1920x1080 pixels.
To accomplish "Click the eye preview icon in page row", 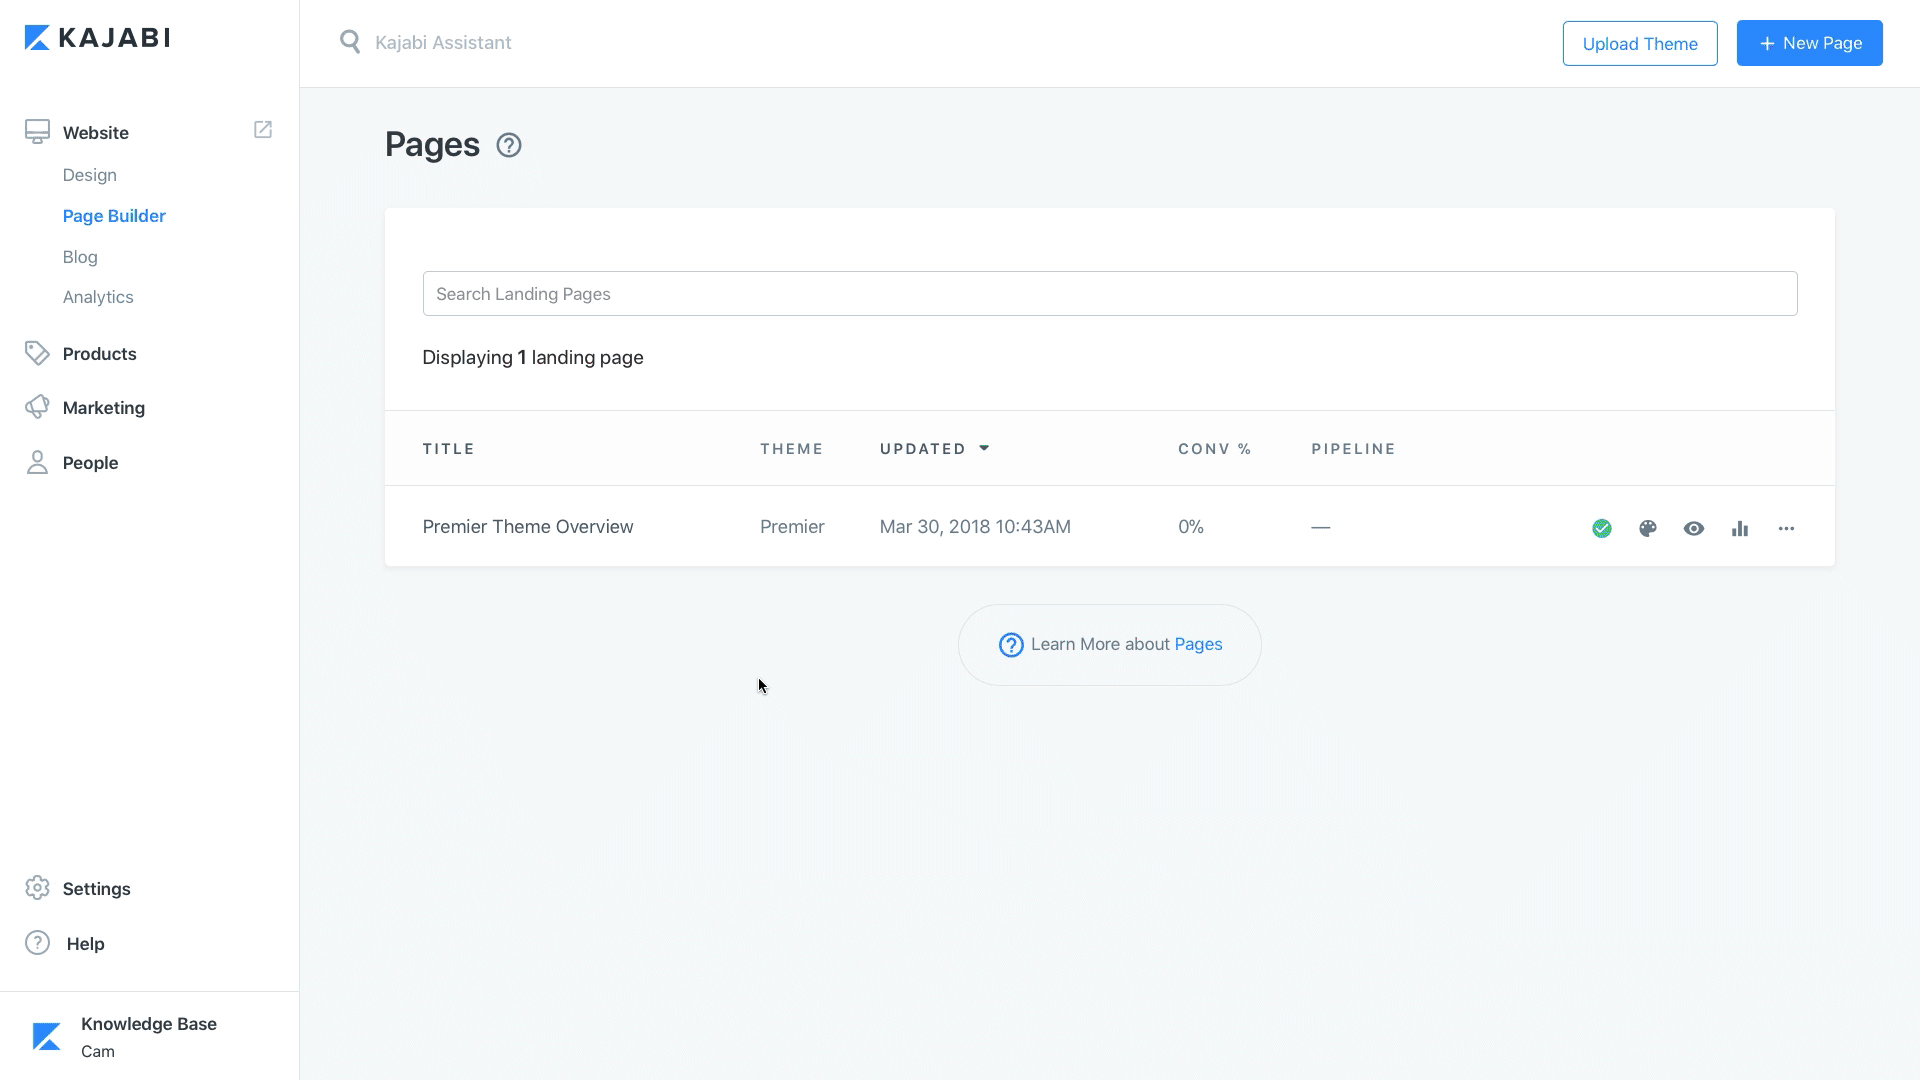I will 1694,528.
